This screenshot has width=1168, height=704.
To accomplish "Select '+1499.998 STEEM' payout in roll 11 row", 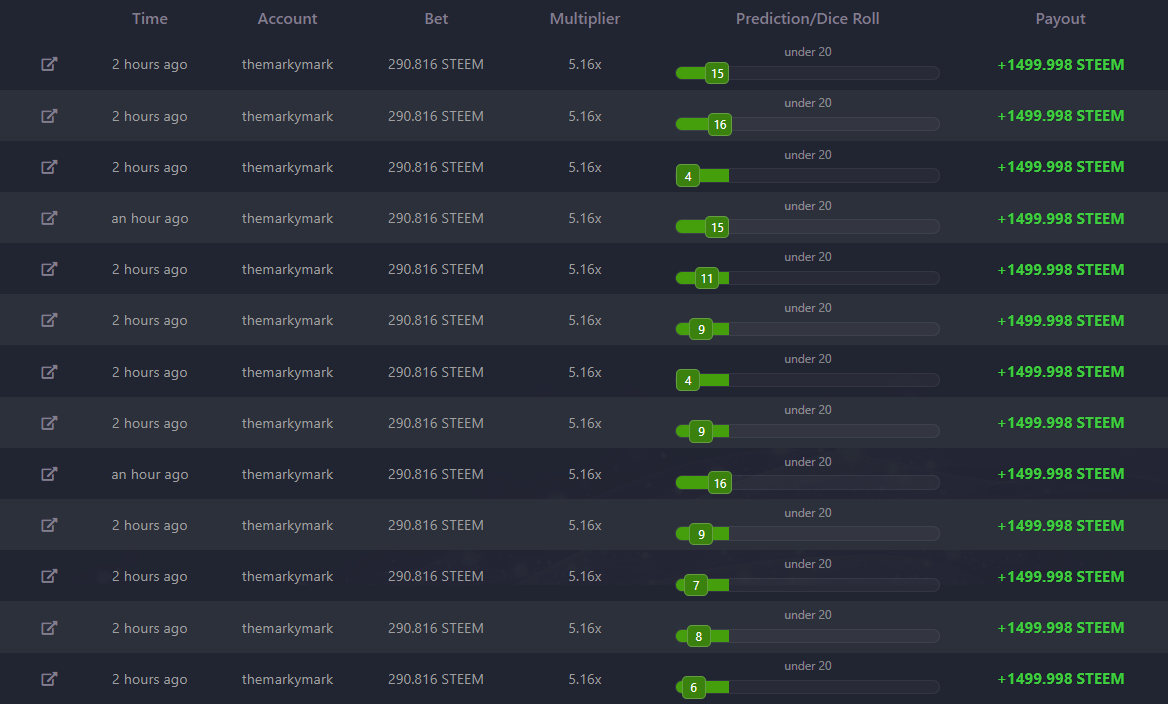I will click(x=1061, y=270).
